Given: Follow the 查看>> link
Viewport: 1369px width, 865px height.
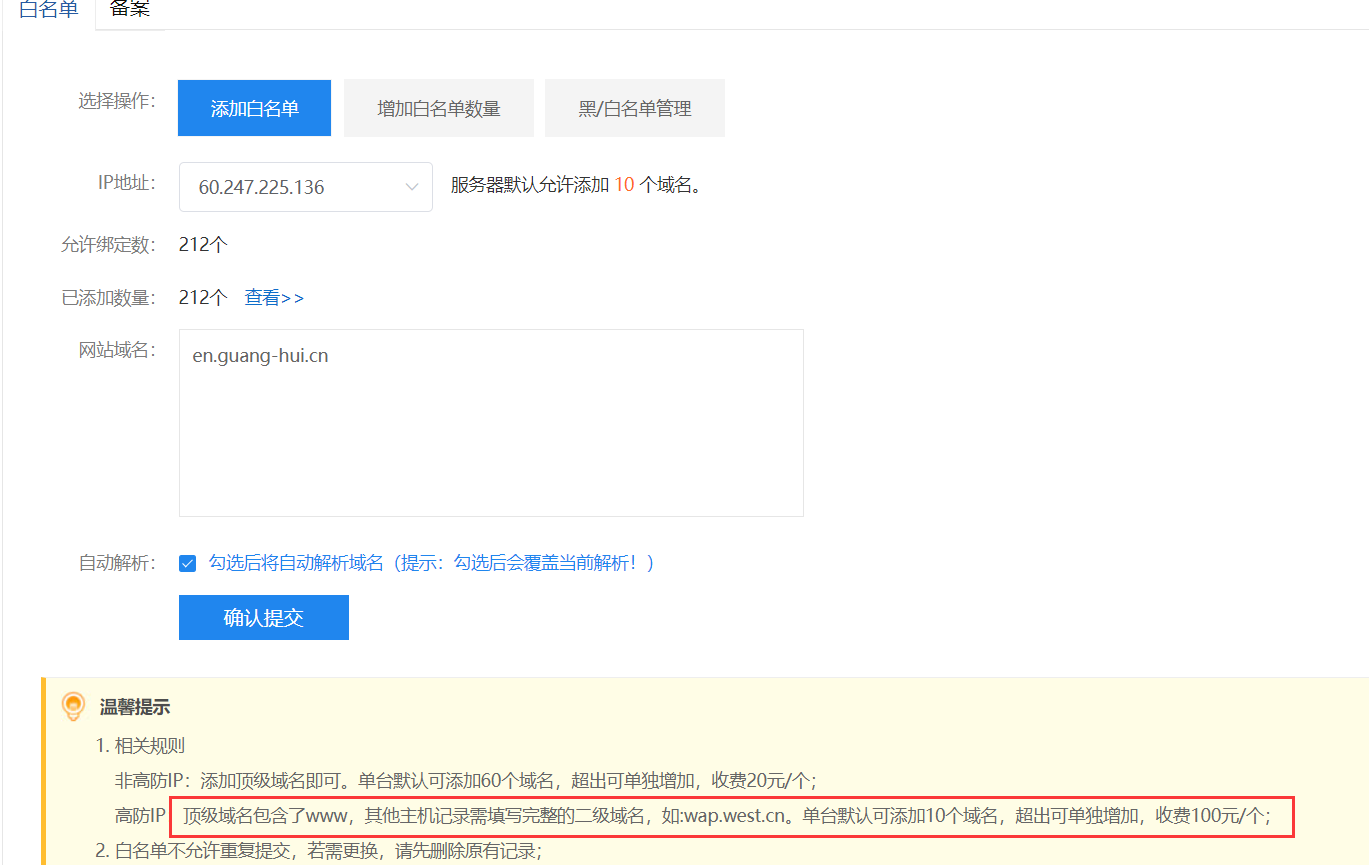Looking at the screenshot, I should pos(274,297).
